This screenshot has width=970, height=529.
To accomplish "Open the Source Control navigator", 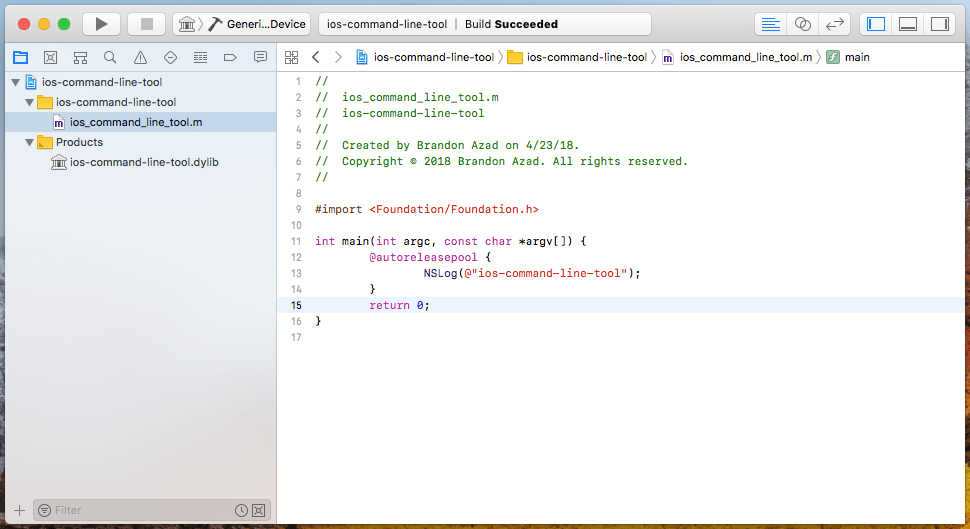I will click(x=51, y=58).
